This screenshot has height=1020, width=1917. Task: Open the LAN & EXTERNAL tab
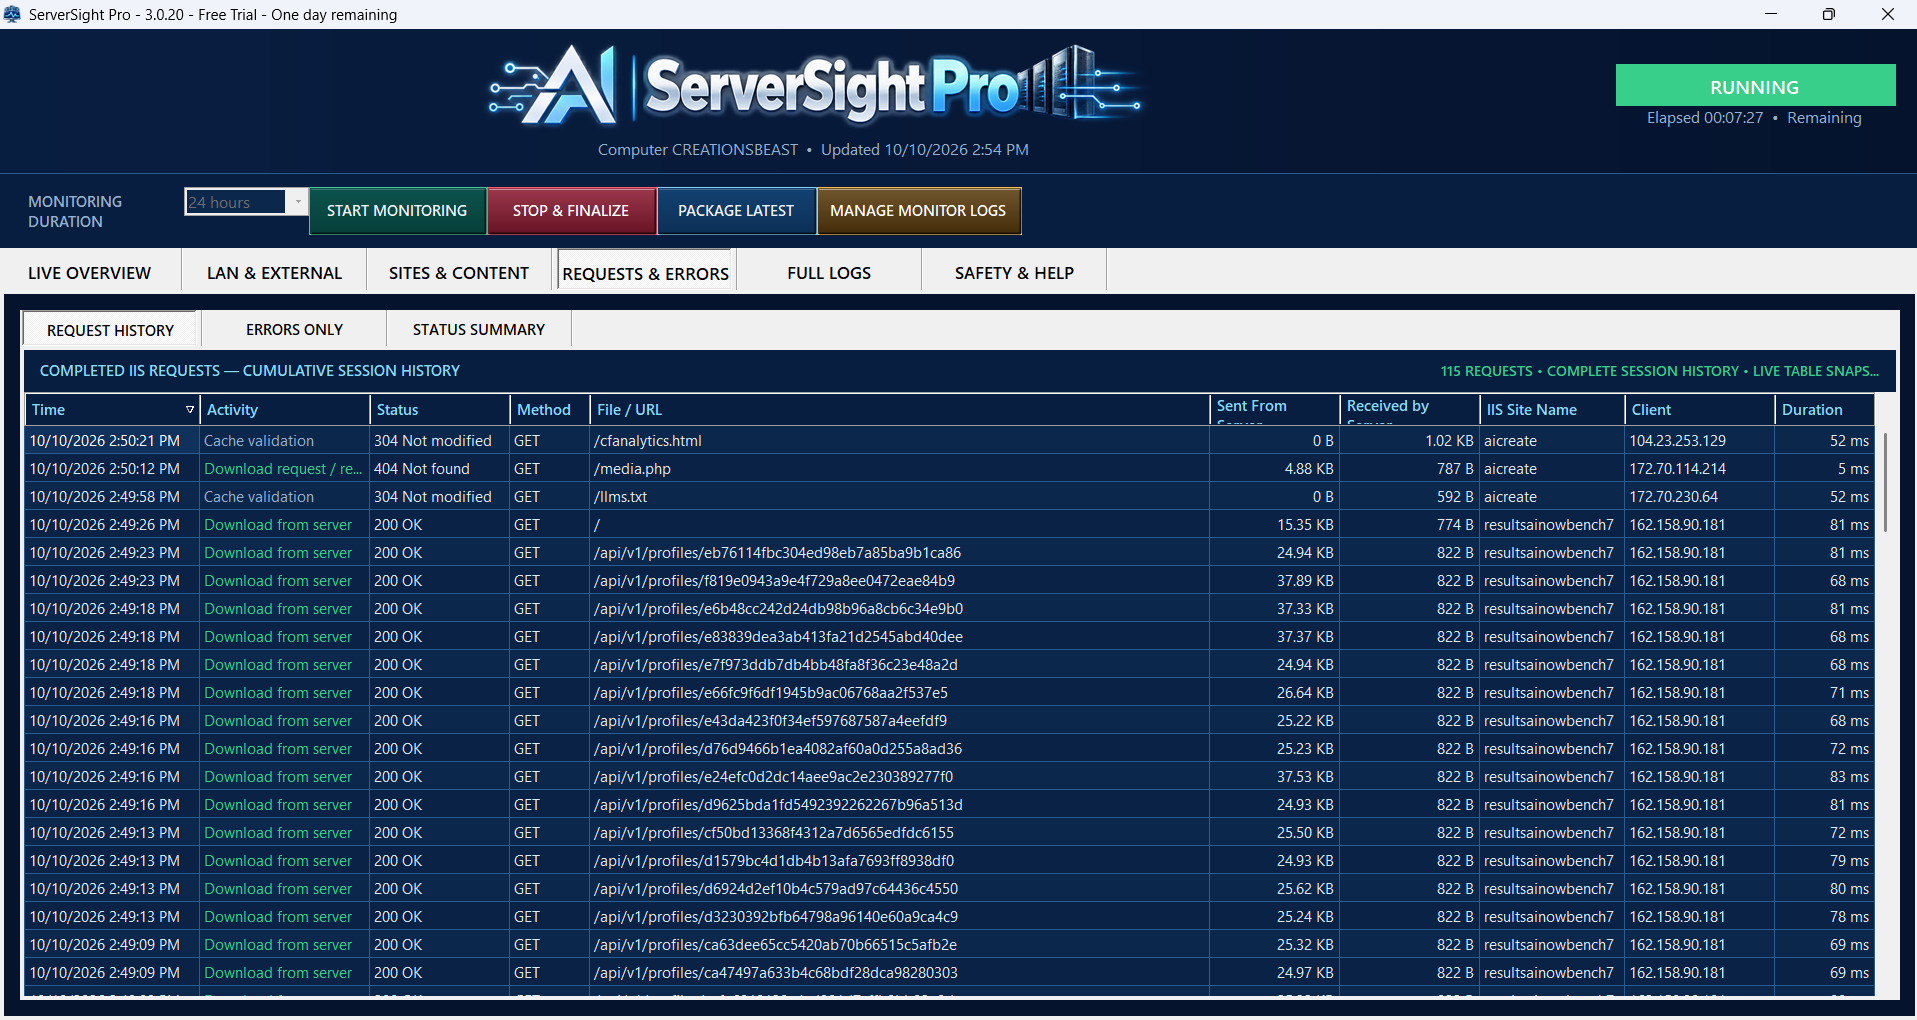pos(274,273)
